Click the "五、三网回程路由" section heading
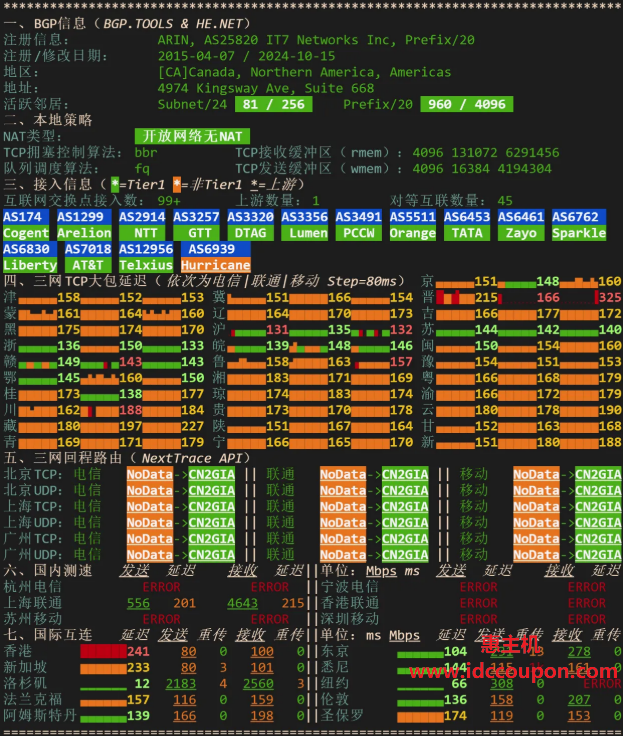This screenshot has height=736, width=623. click(x=62, y=458)
